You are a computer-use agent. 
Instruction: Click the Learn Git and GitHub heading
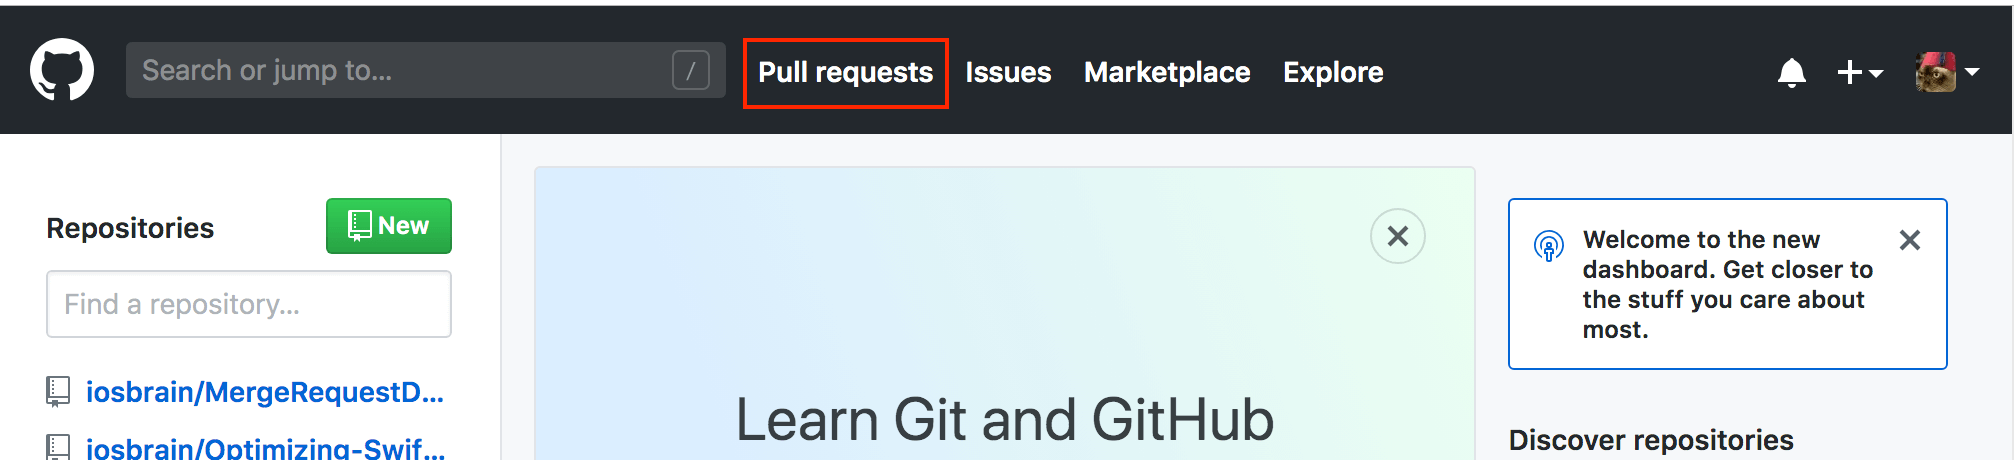1004,420
